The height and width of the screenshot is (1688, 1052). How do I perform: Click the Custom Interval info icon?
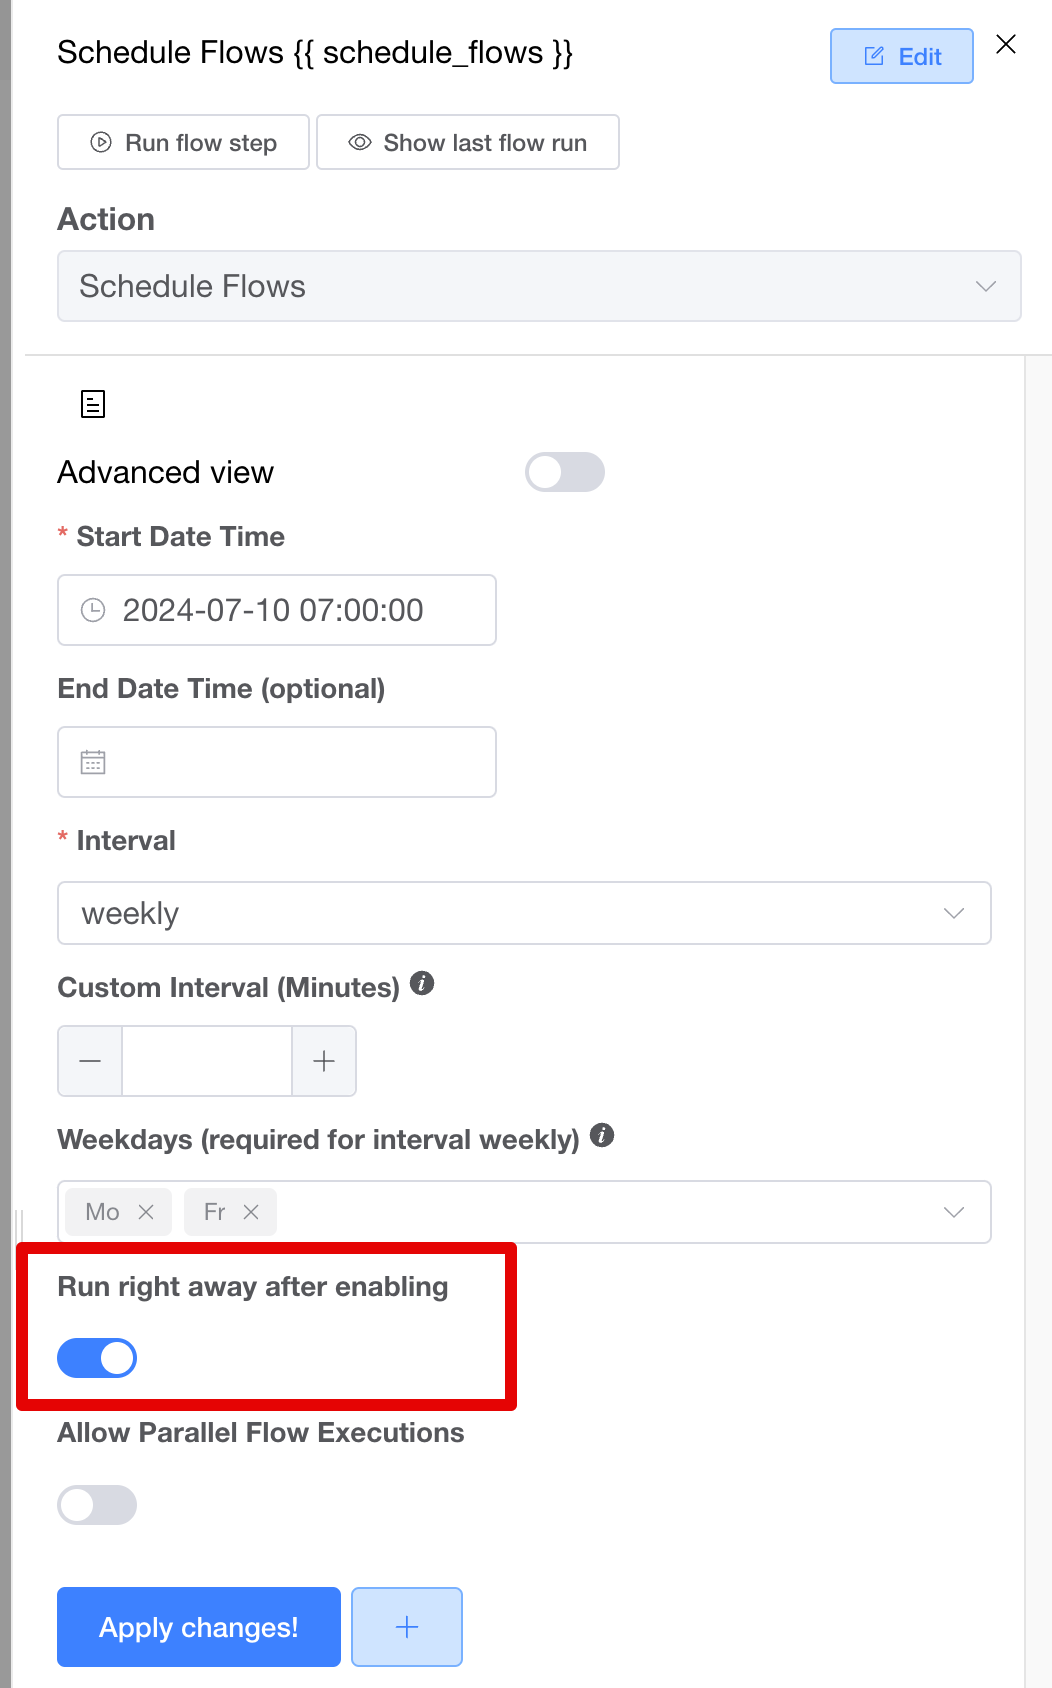coord(422,984)
